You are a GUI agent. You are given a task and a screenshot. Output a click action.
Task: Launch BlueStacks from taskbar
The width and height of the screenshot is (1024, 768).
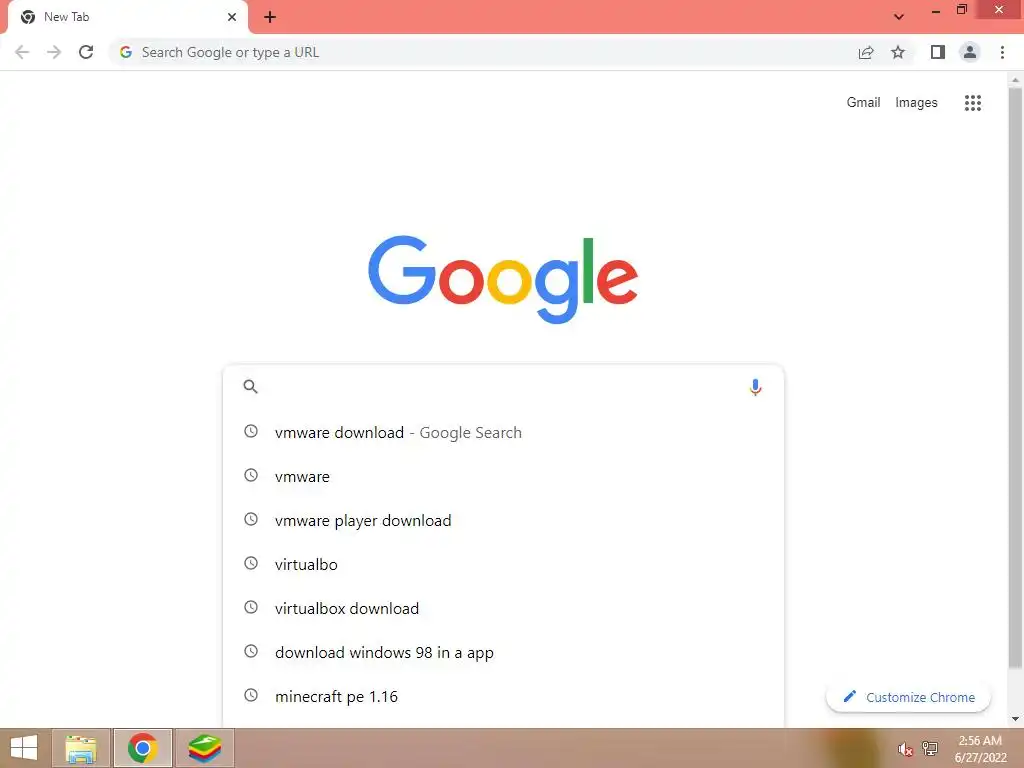[x=204, y=748]
